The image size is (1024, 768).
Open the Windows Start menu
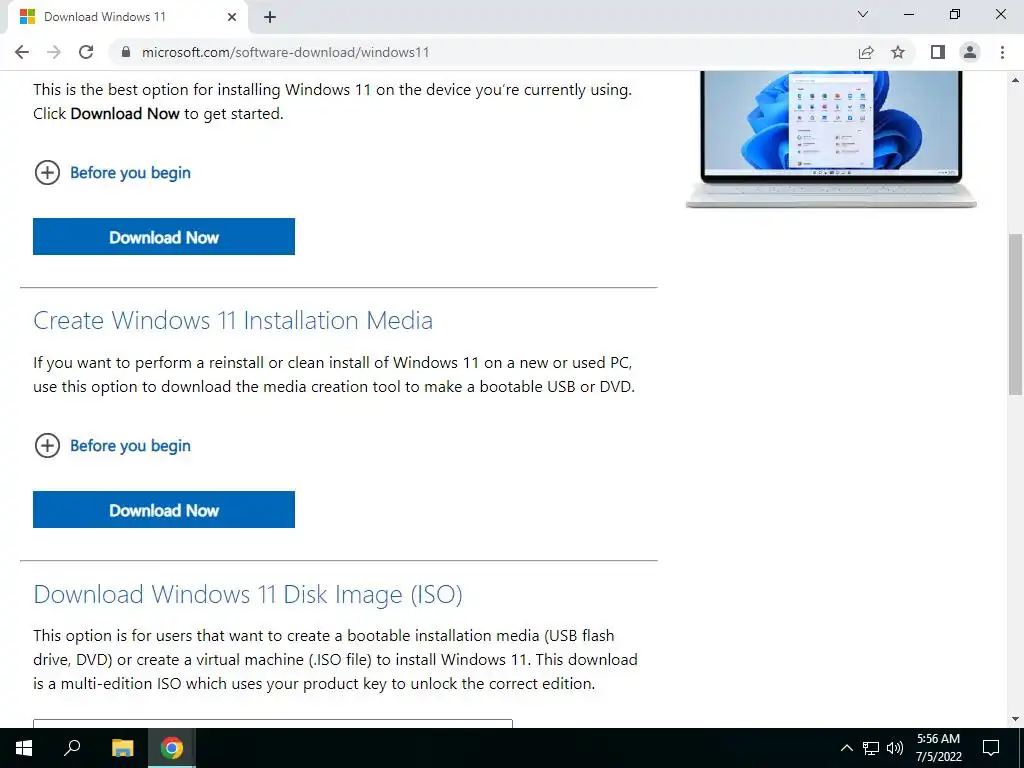coord(24,748)
